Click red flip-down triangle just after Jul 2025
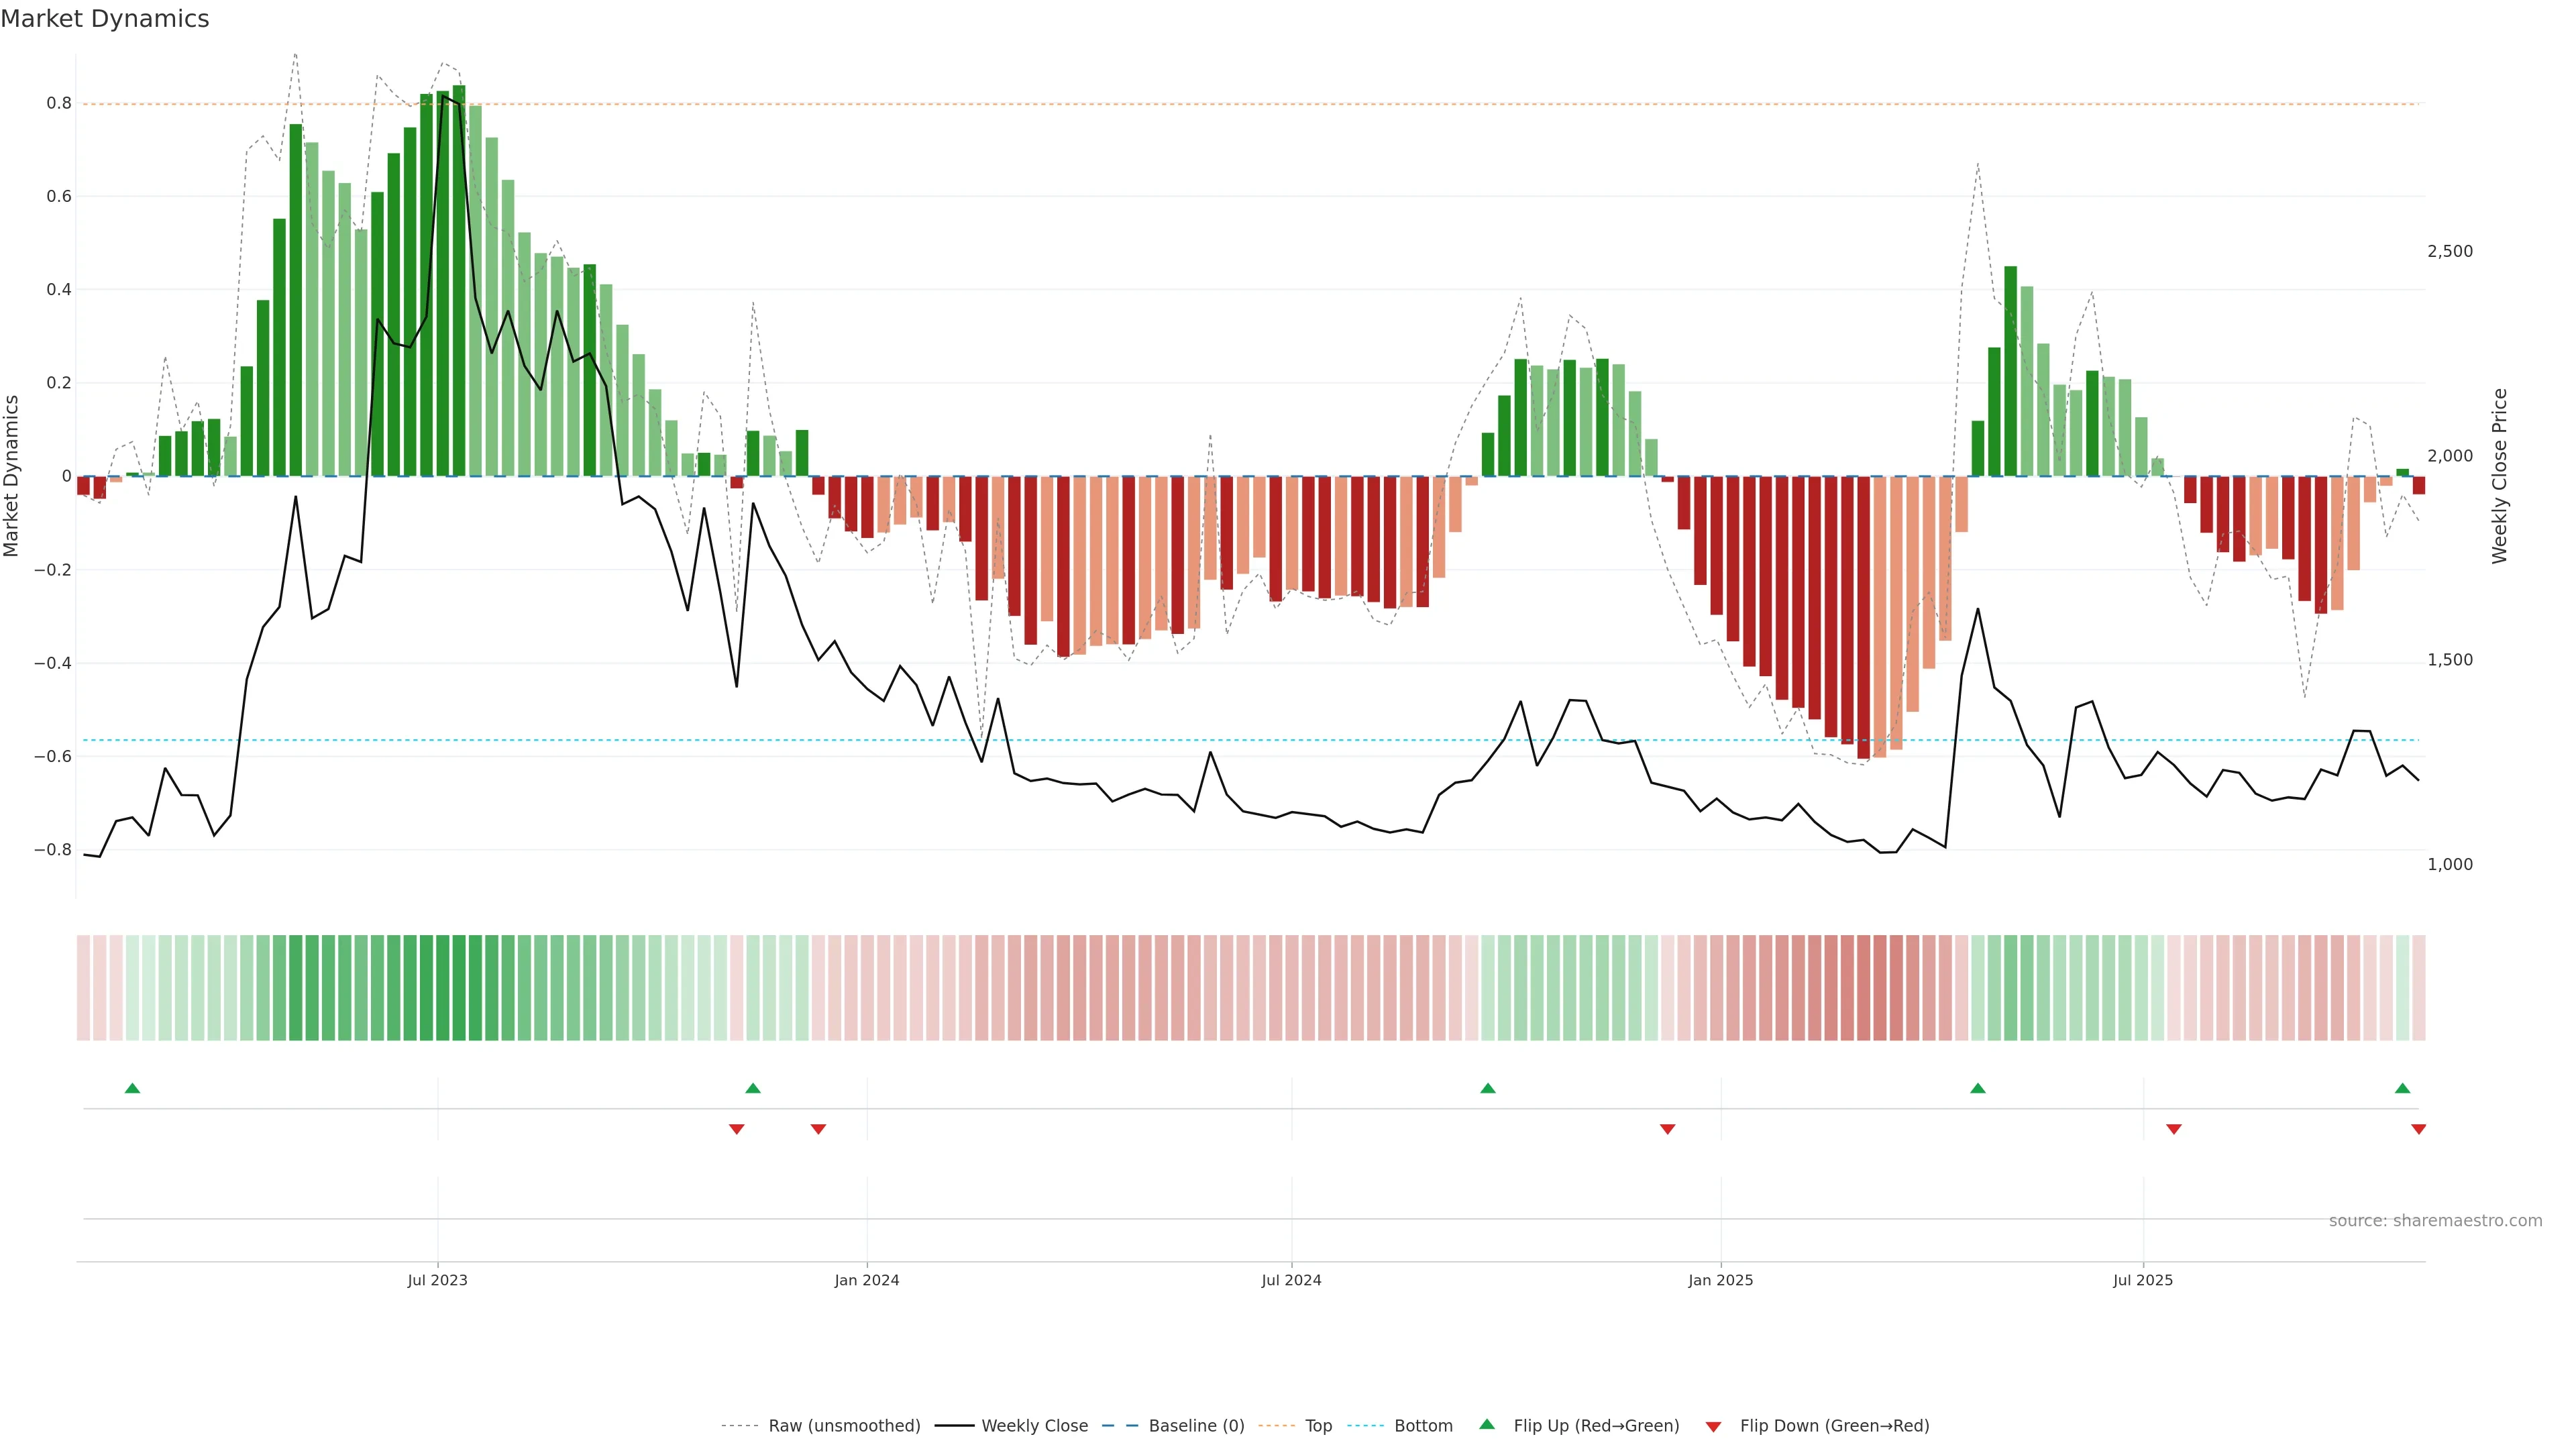The image size is (2576, 1449). click(2174, 1129)
